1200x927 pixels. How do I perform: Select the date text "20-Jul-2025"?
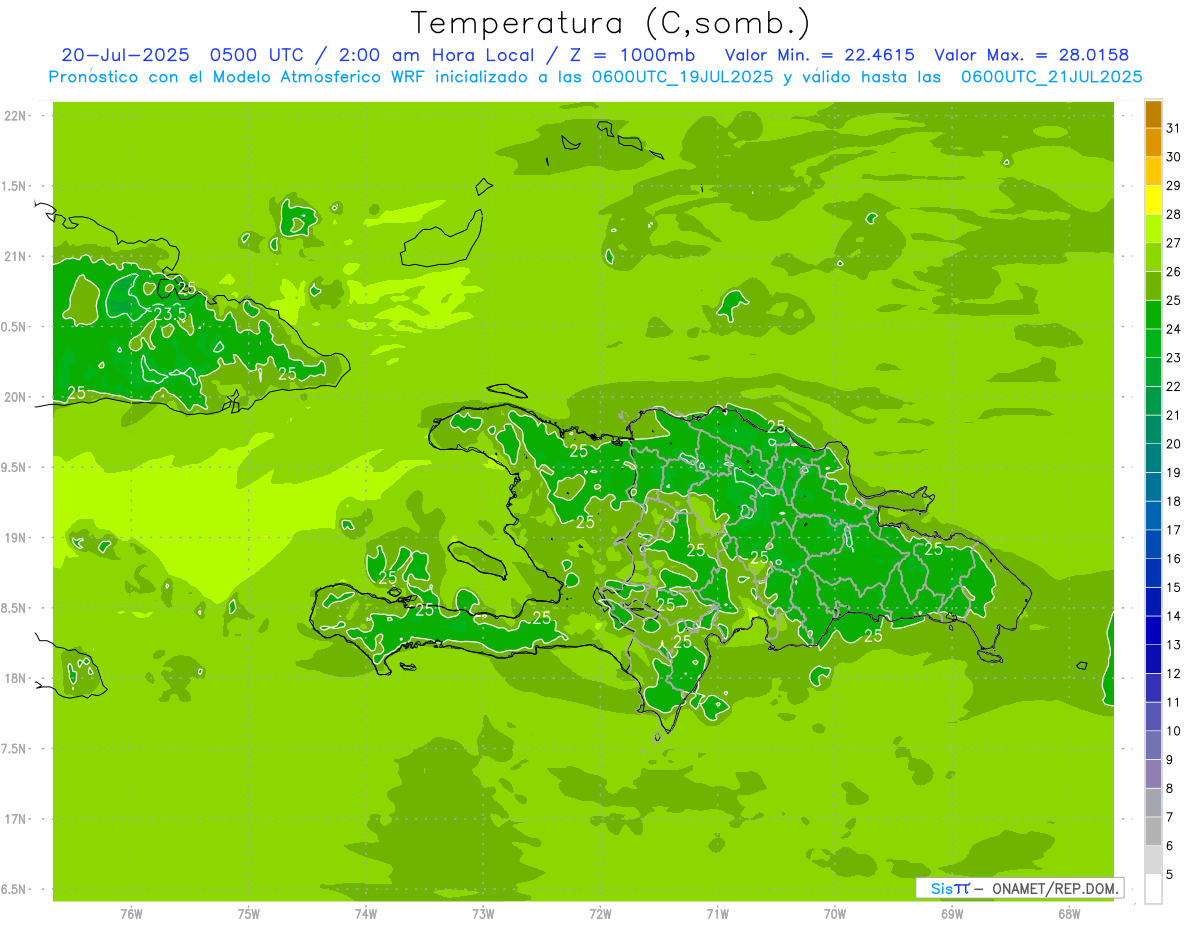pyautogui.click(x=124, y=55)
